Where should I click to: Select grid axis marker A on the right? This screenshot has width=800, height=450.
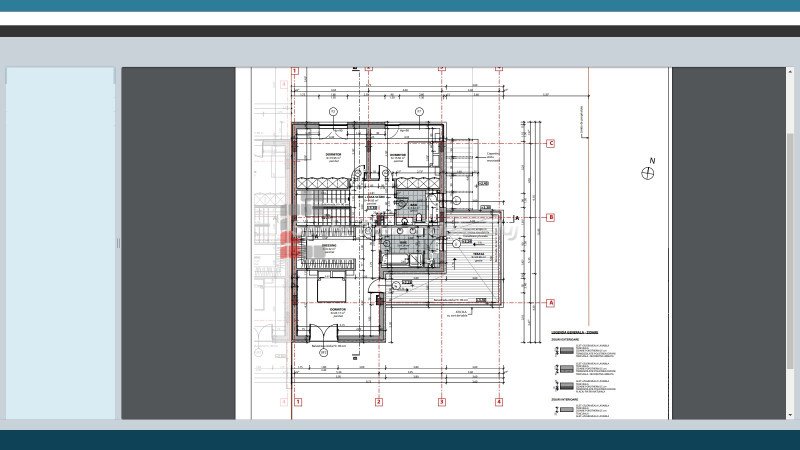550,302
